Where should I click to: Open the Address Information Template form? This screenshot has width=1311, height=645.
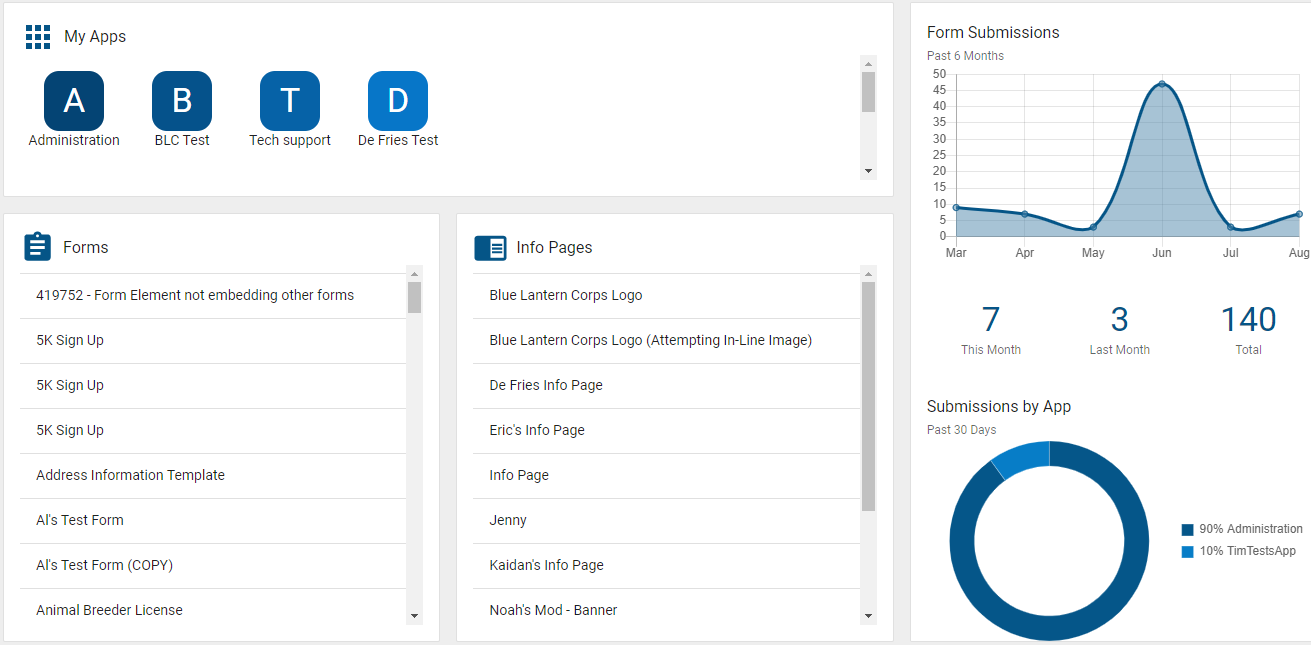click(213, 476)
